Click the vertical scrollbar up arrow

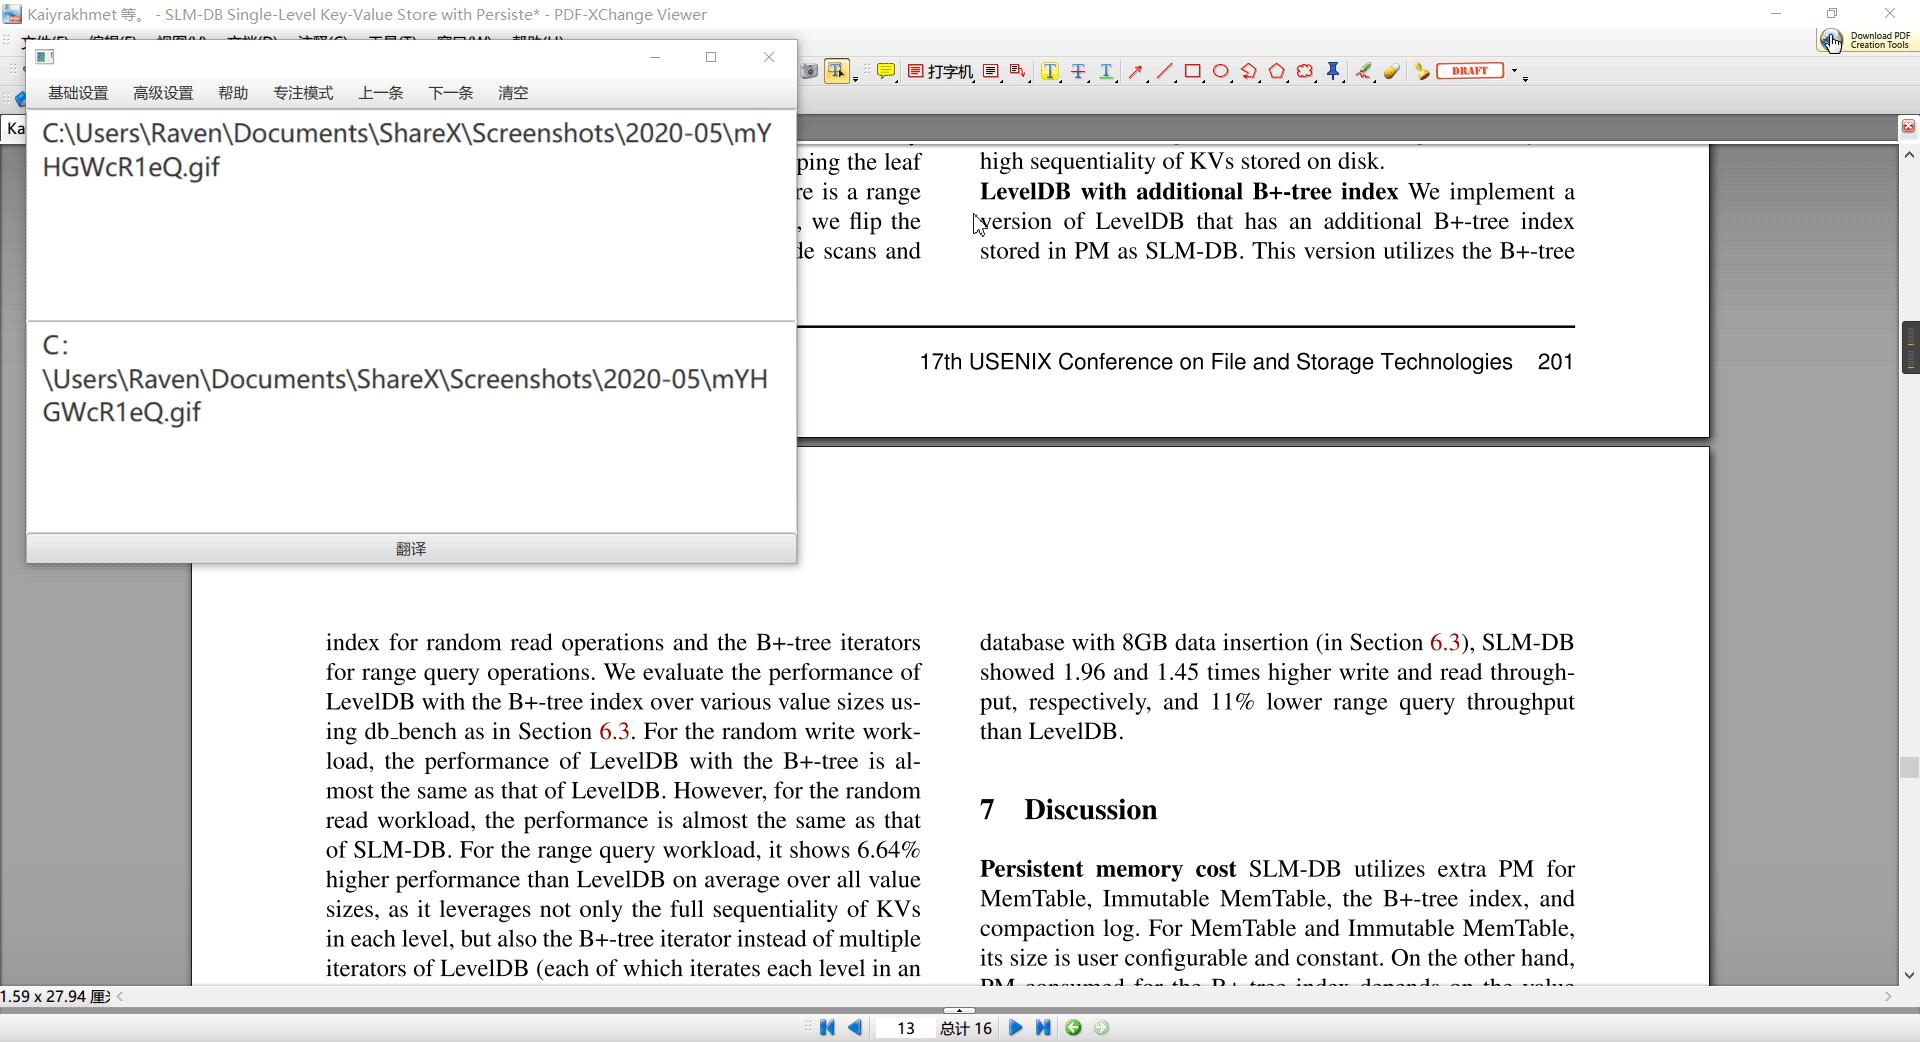(x=1910, y=155)
